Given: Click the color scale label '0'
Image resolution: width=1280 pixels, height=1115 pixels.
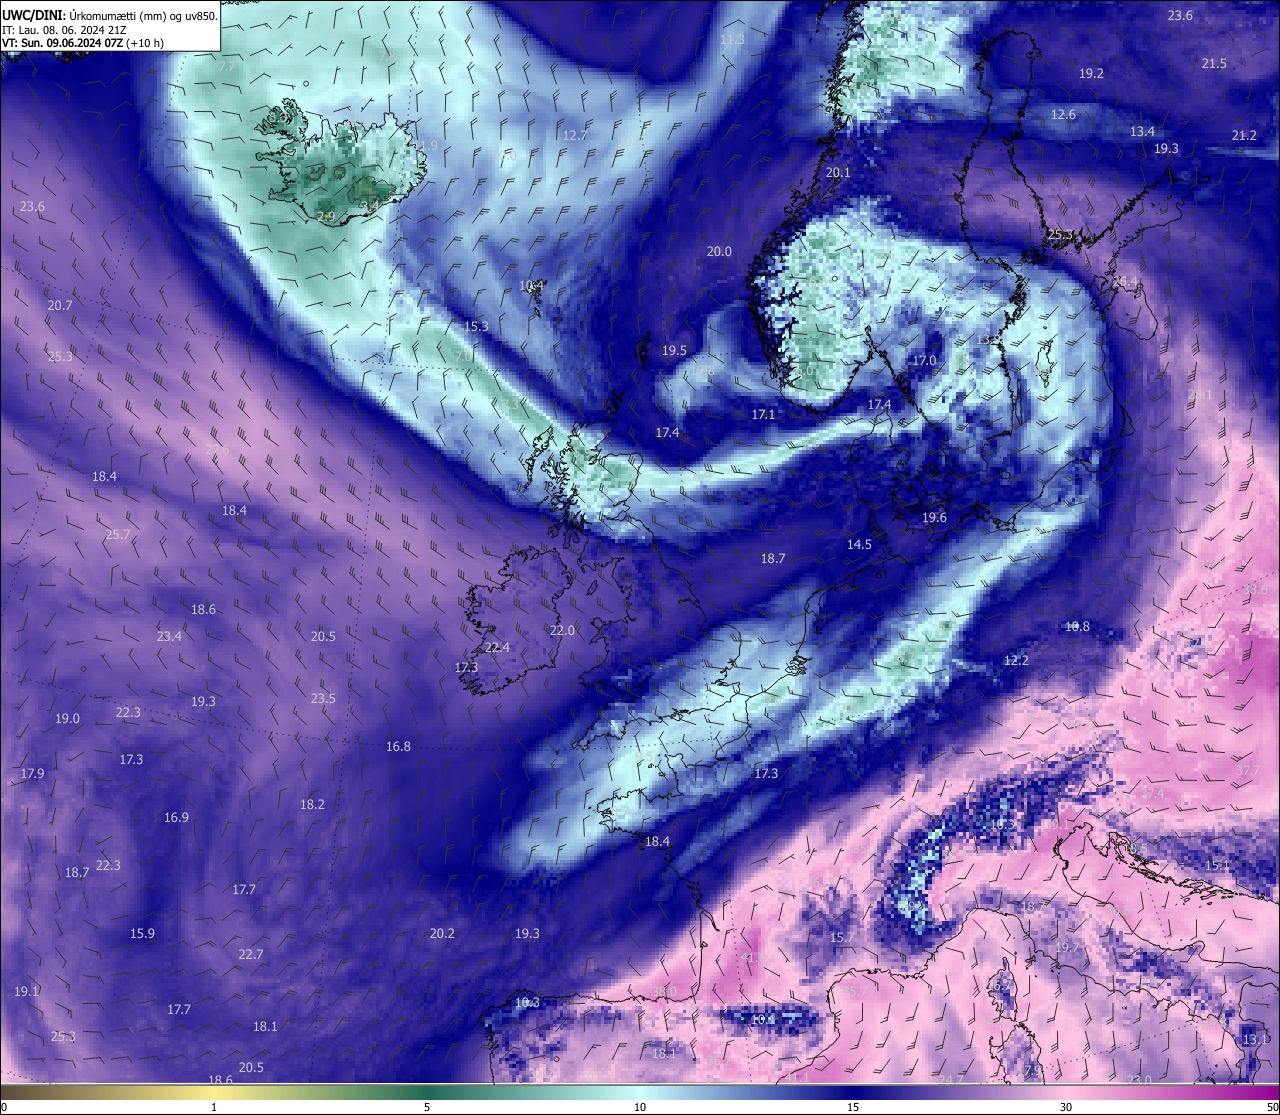Looking at the screenshot, I should click(2, 1107).
